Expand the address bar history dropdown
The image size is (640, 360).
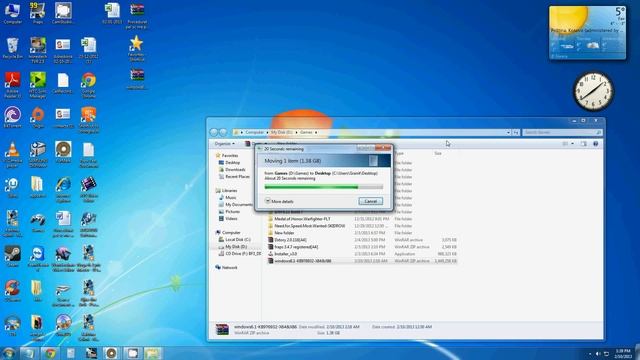[508, 132]
